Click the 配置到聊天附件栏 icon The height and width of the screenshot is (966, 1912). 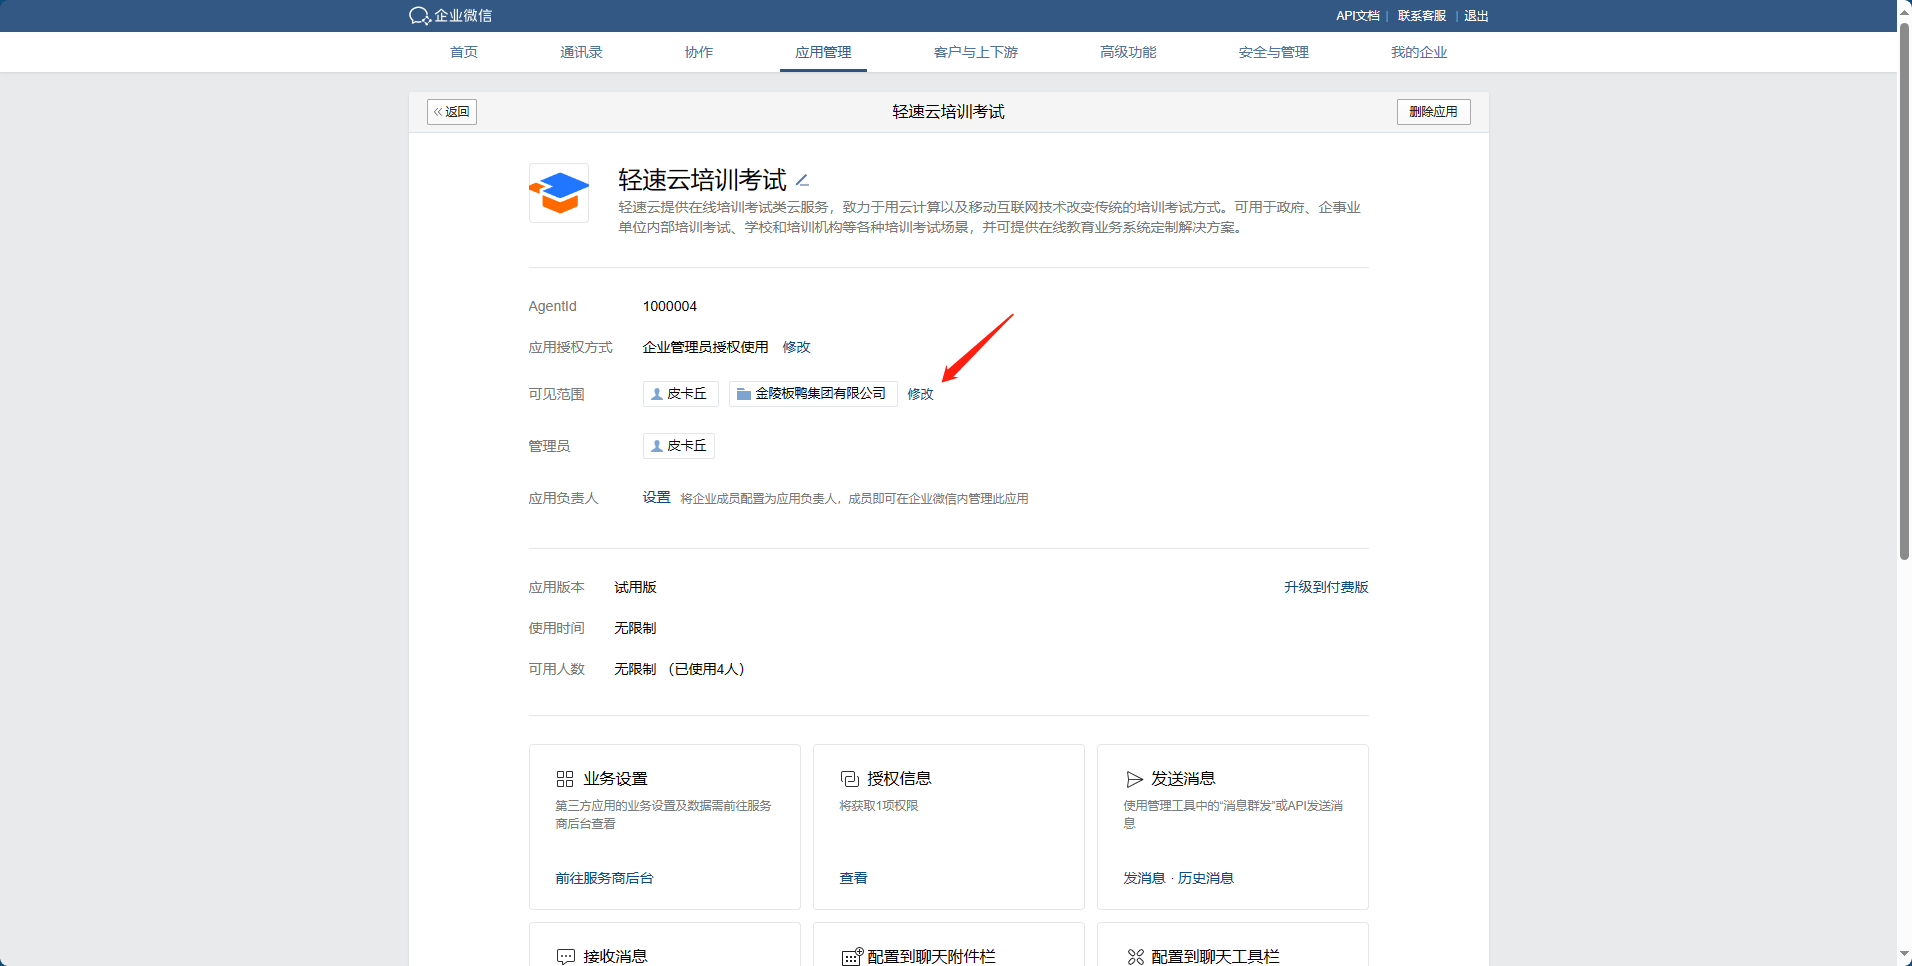coord(851,957)
